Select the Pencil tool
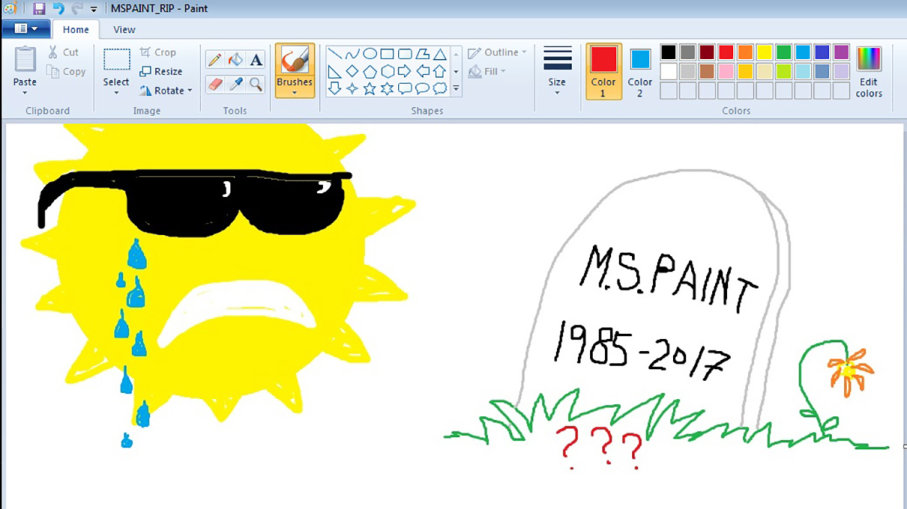The width and height of the screenshot is (907, 509). point(214,59)
